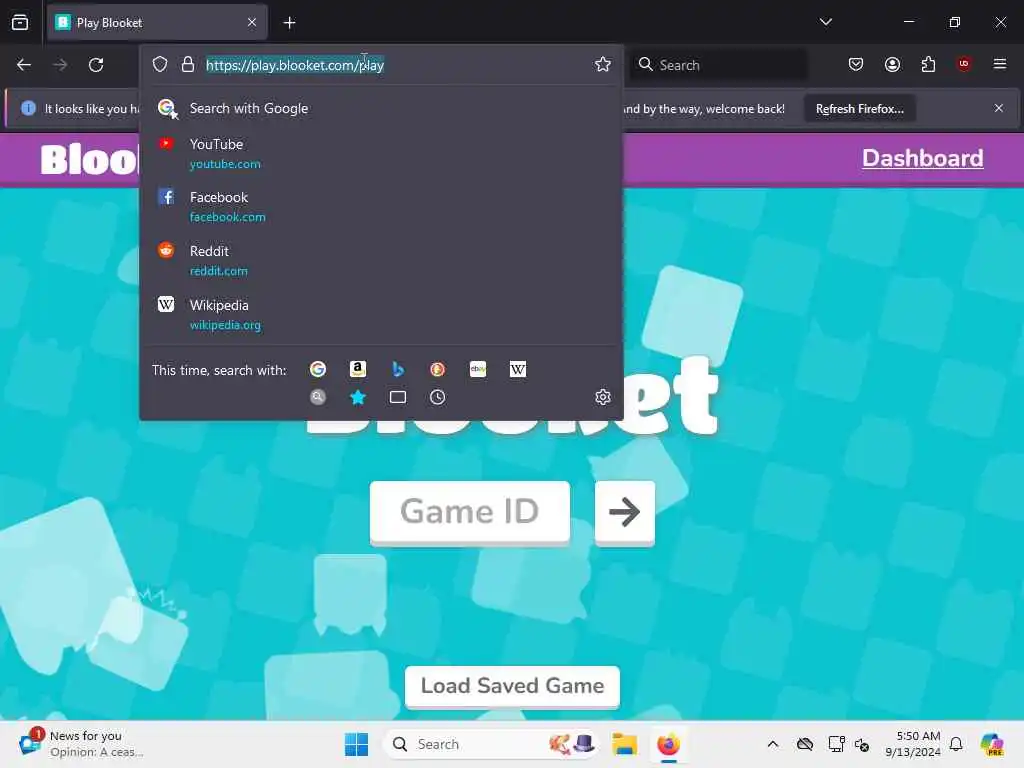The width and height of the screenshot is (1024, 768).
Task: Click the Firefox Search box in the toolbar
Action: pos(718,65)
